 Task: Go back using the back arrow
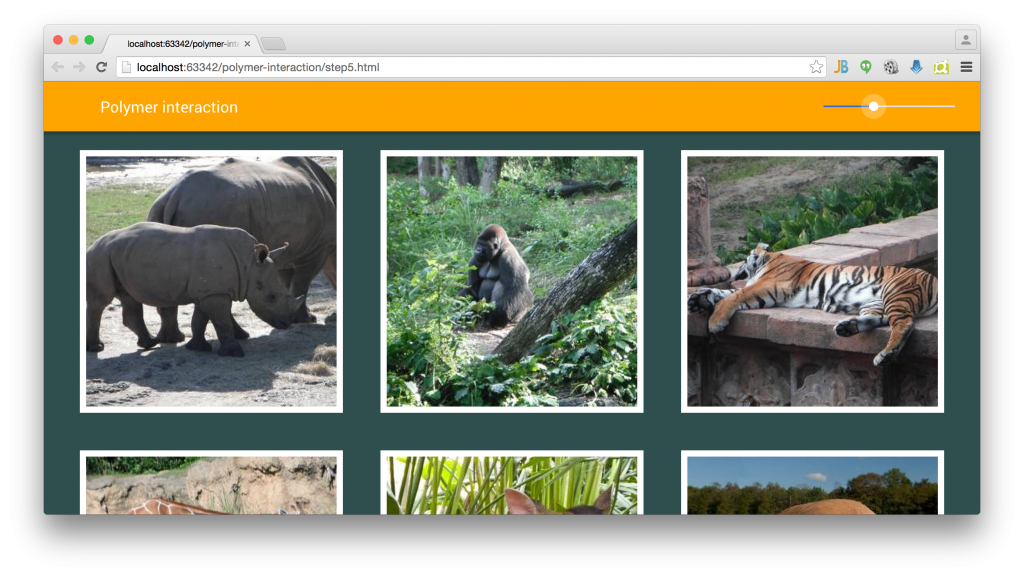(x=58, y=67)
